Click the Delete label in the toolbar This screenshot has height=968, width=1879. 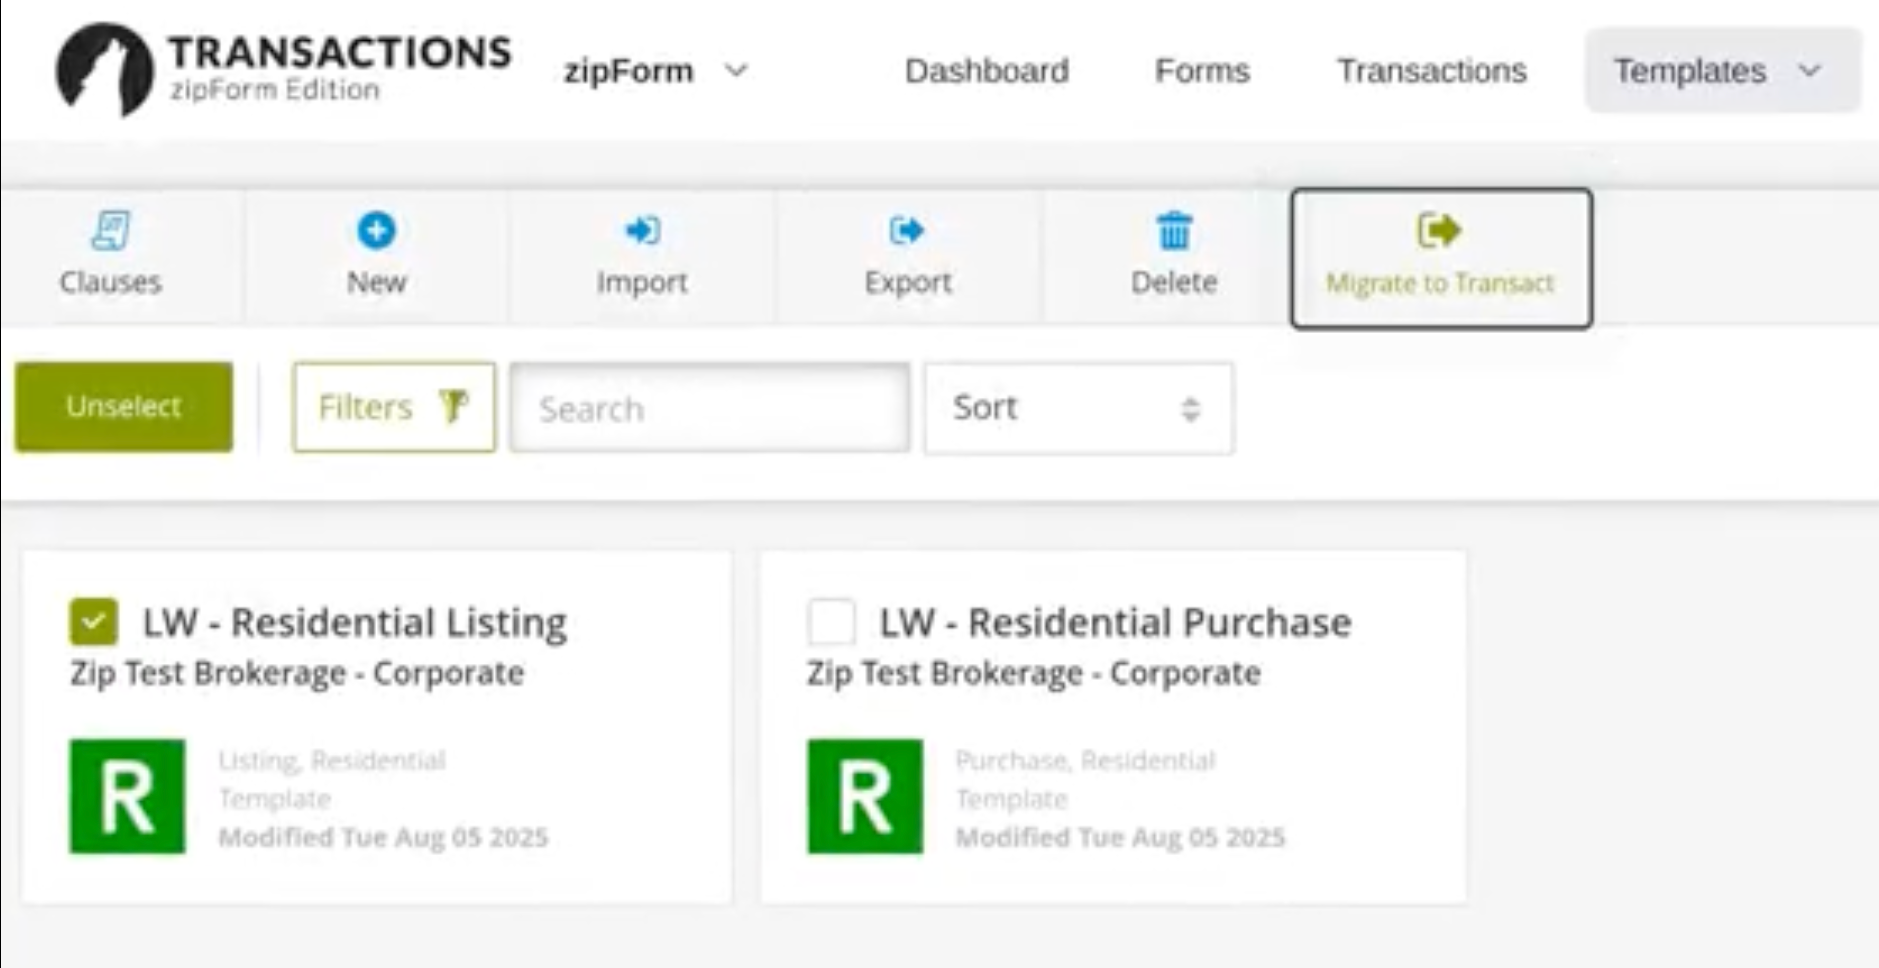[x=1174, y=282]
